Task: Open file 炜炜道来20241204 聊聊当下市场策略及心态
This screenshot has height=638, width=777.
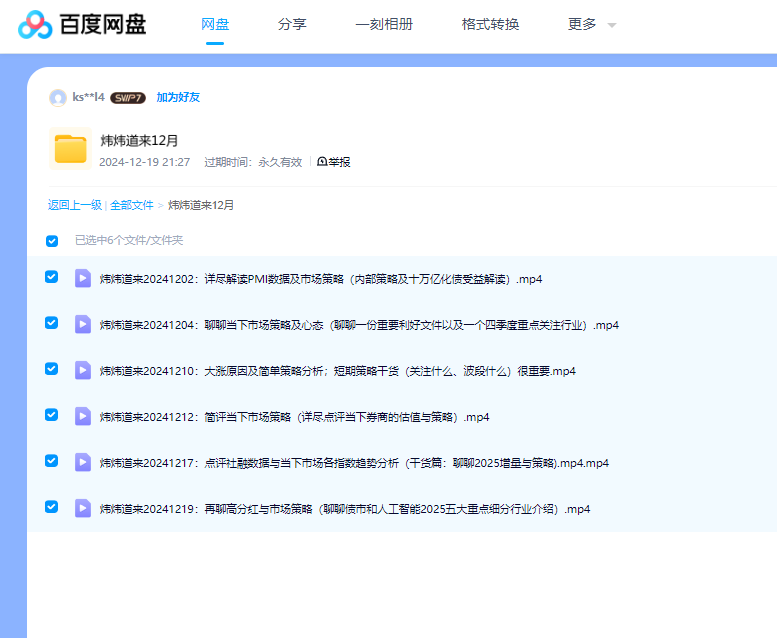Action: point(359,325)
